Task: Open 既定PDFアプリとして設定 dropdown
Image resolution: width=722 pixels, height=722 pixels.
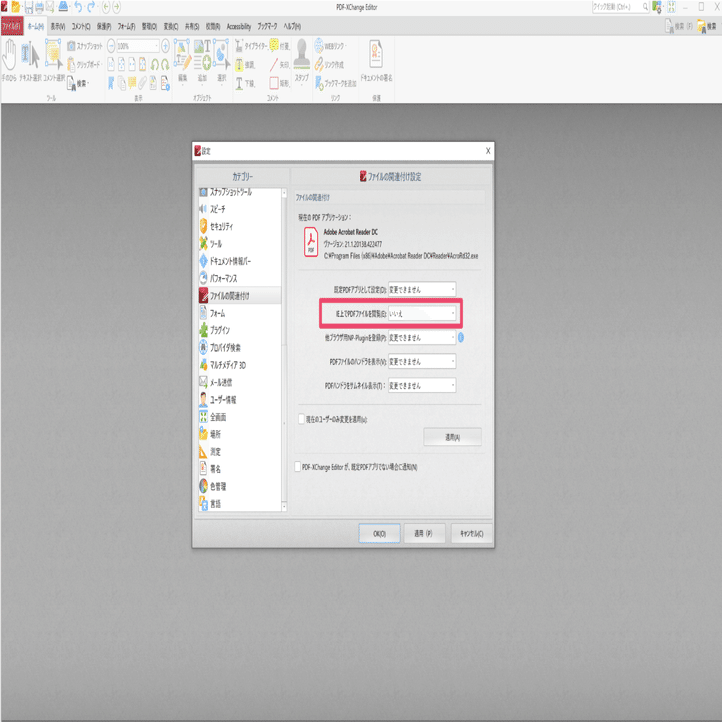Action: point(422,289)
